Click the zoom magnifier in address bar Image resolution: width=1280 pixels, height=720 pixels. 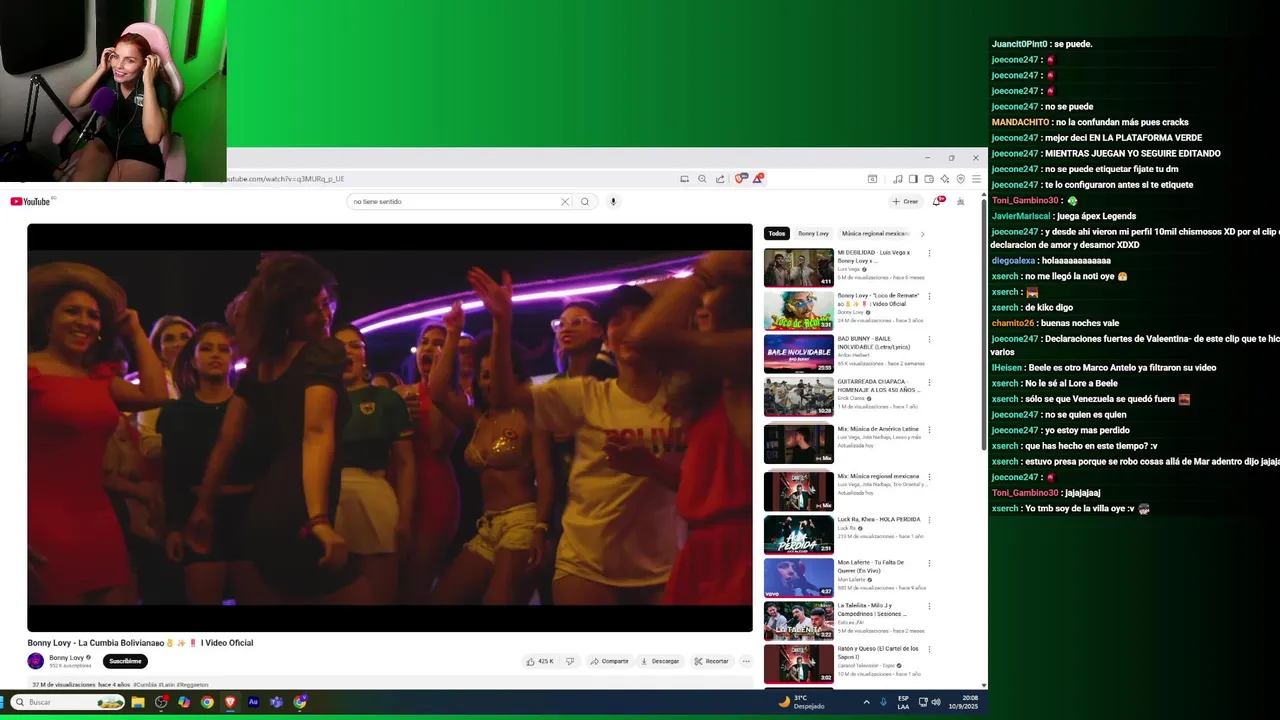702,179
